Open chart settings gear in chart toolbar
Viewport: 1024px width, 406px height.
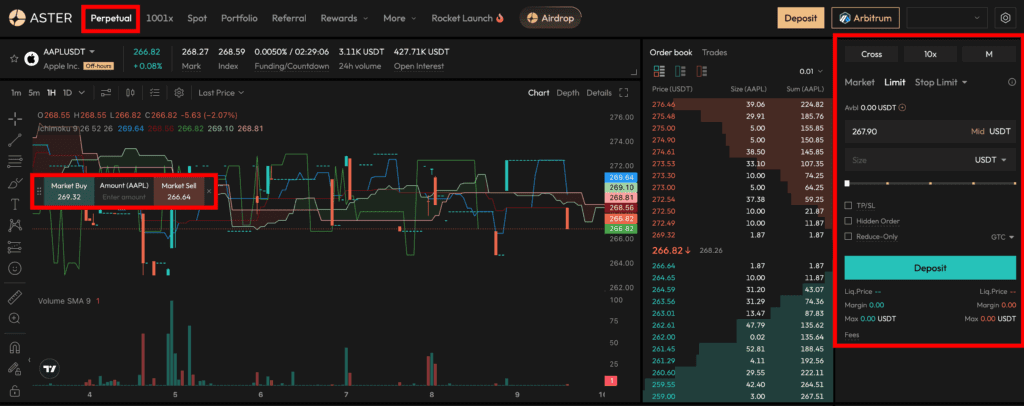(179, 93)
